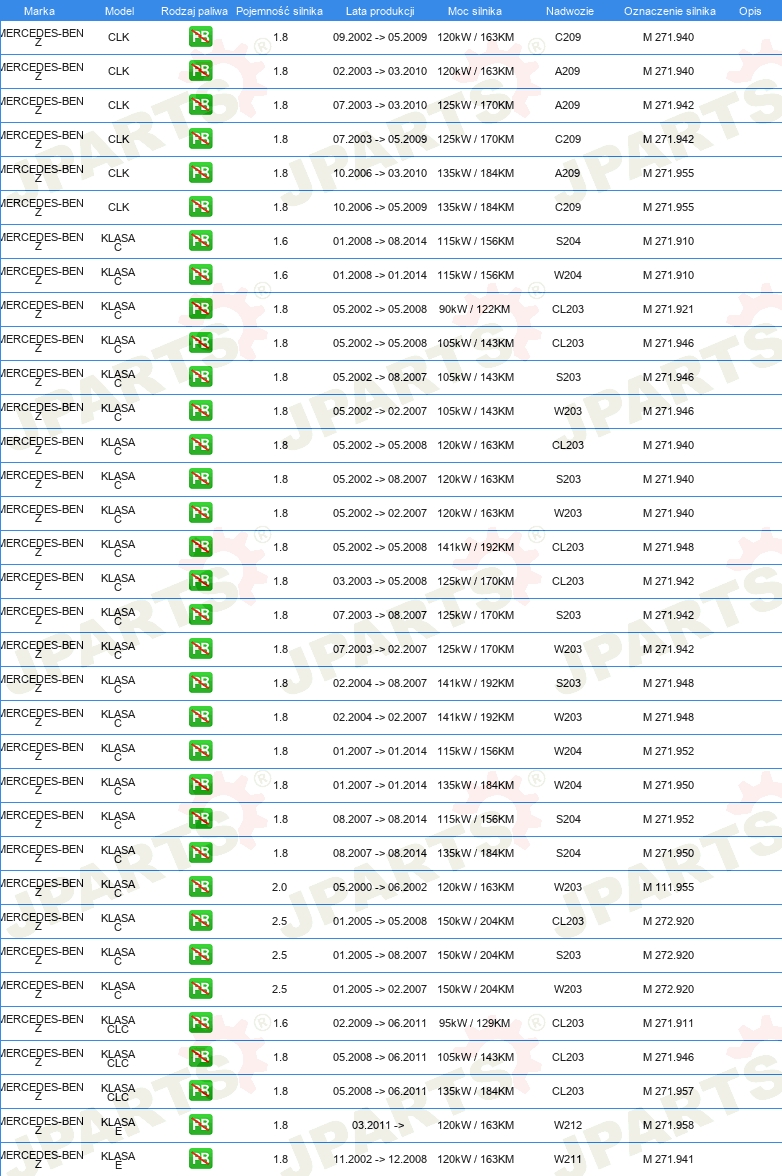Click the fuel icon in the M 271.957 row
The height and width of the screenshot is (1176, 782).
point(200,1090)
